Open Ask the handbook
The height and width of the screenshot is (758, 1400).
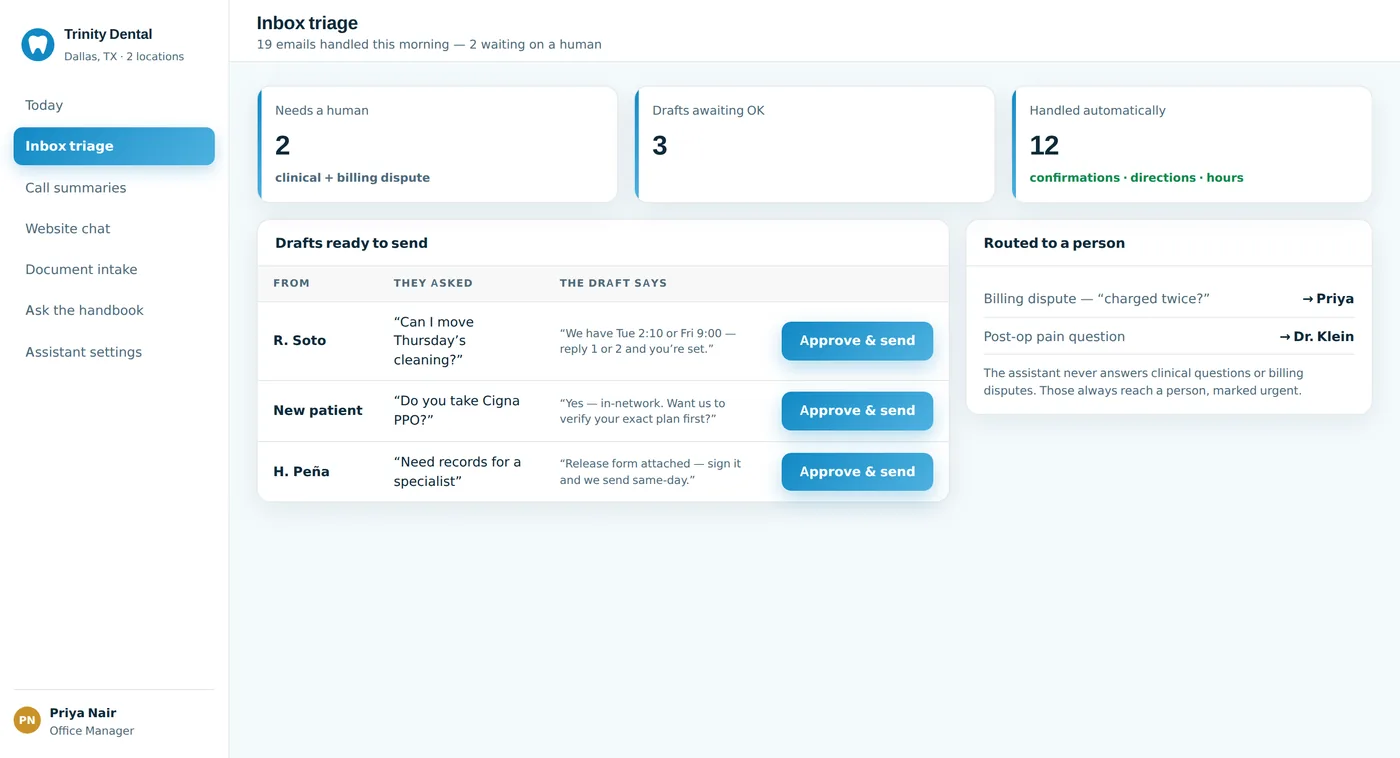pos(114,311)
